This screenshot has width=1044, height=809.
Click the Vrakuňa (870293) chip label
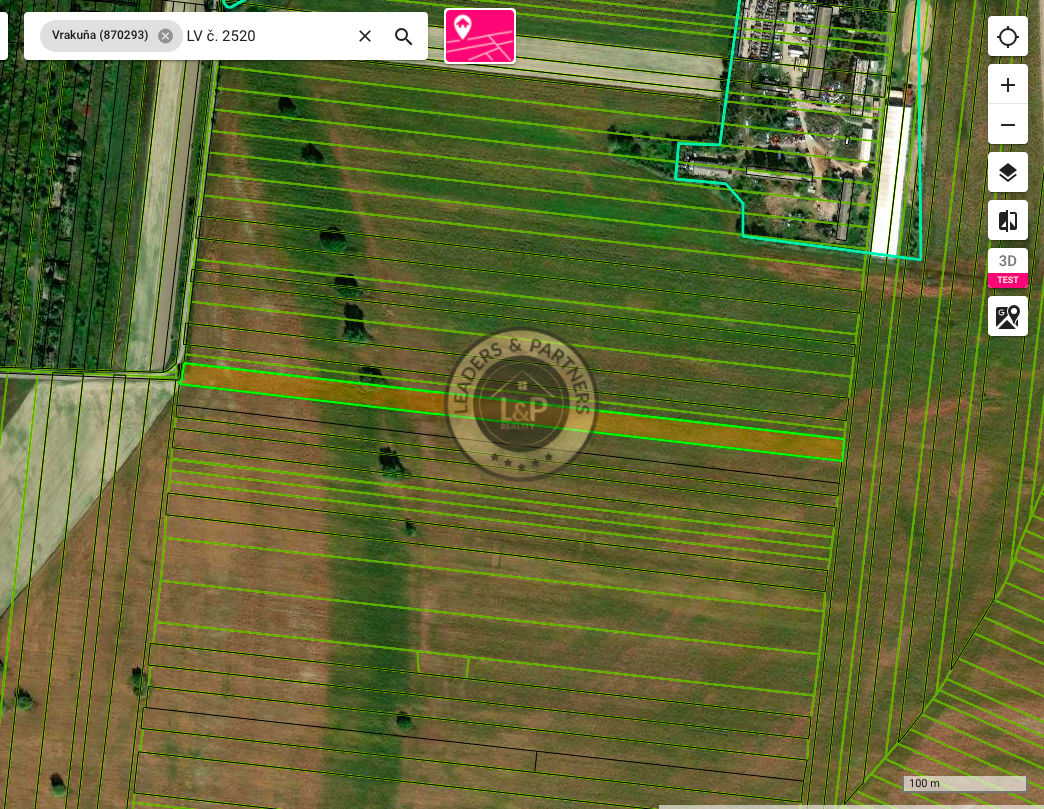(100, 35)
